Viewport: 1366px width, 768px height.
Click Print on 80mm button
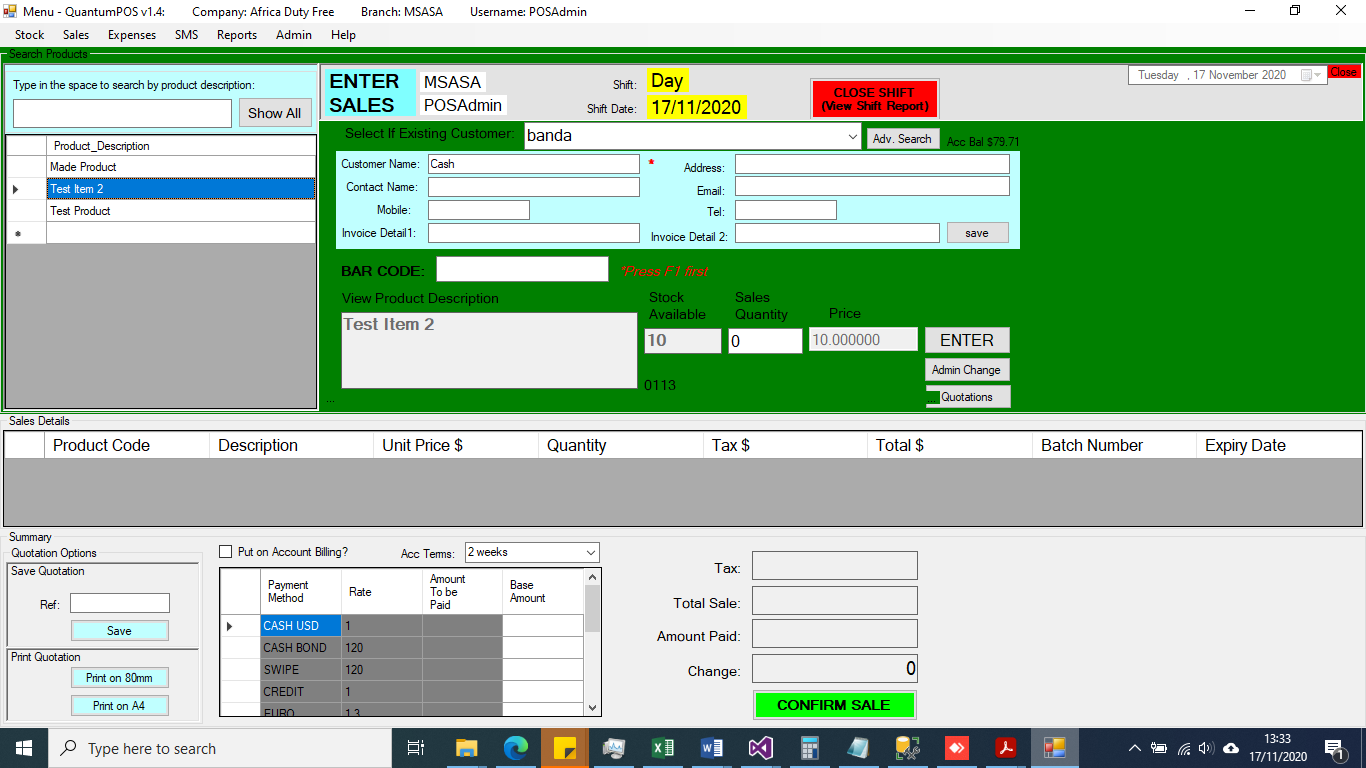coord(119,678)
